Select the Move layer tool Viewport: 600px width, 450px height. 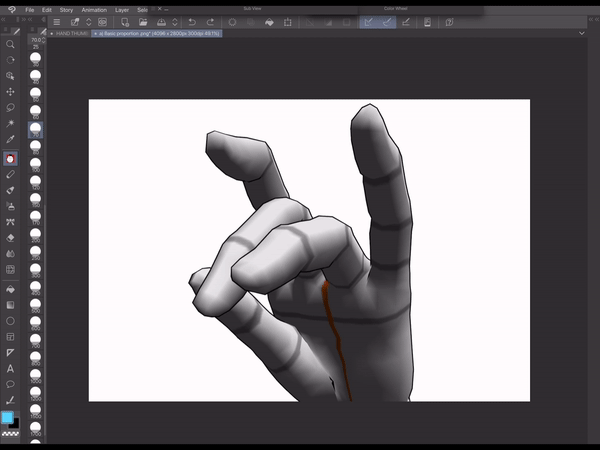(x=11, y=91)
